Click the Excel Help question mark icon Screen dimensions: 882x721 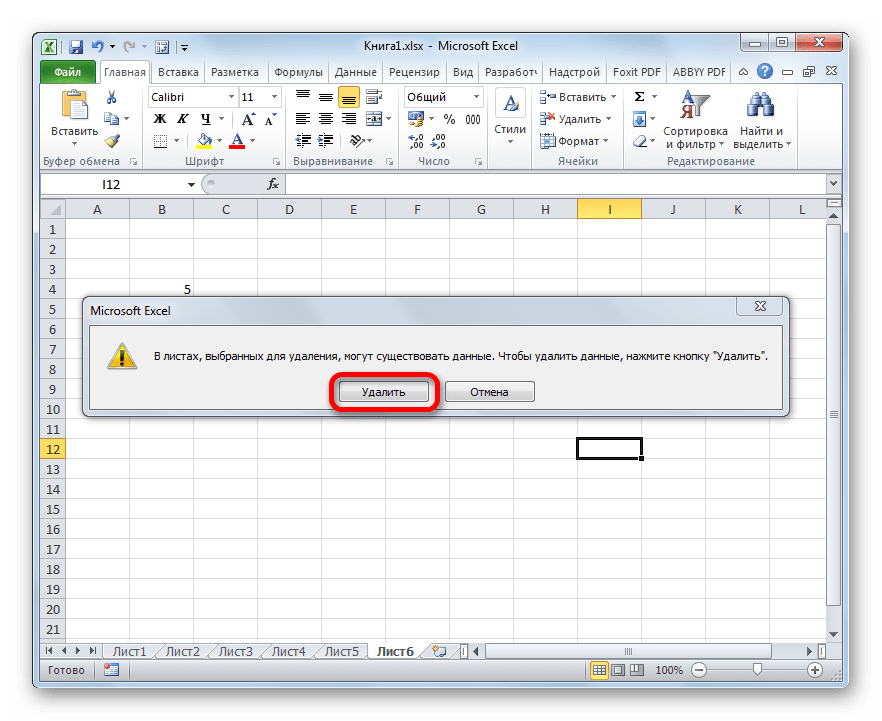coord(764,71)
